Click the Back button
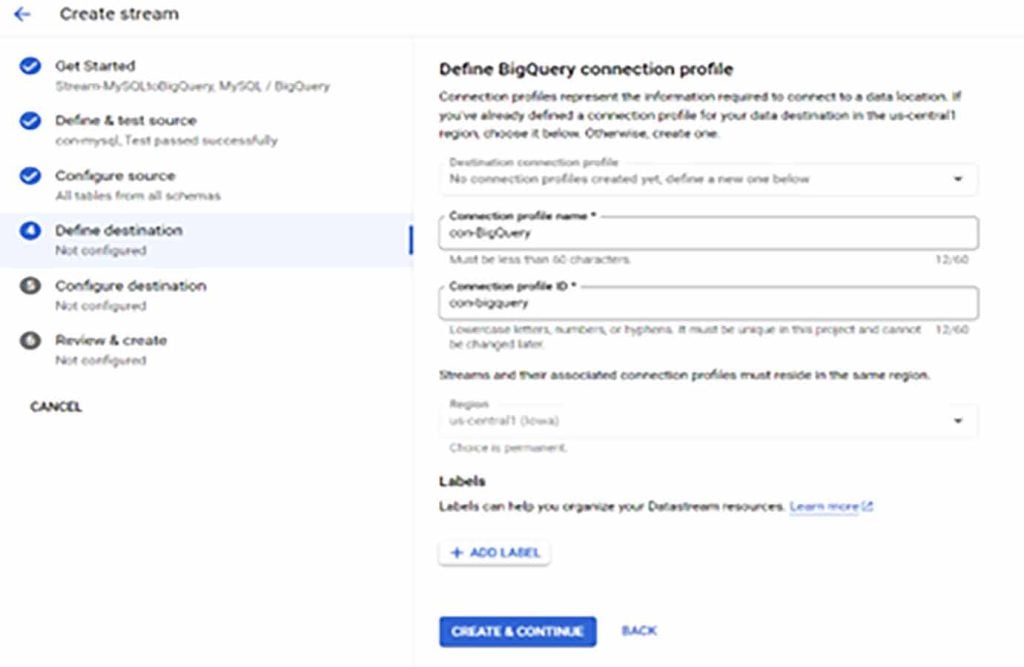1024x667 pixels. (639, 630)
